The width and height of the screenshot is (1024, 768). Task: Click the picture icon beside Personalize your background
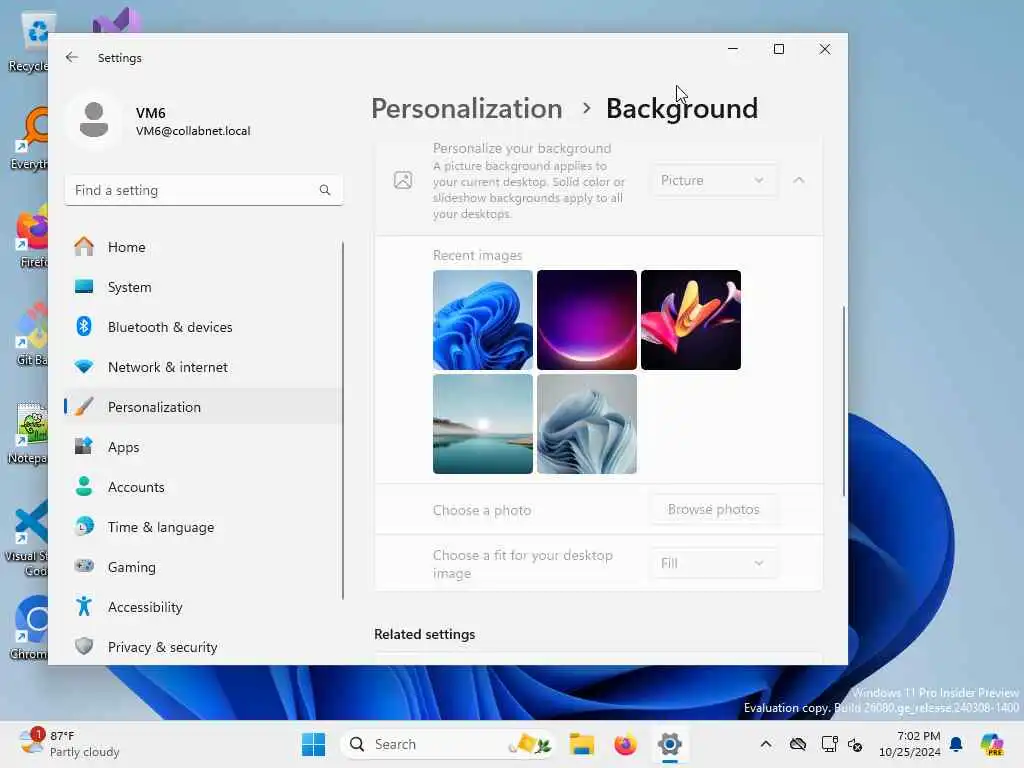click(x=403, y=180)
